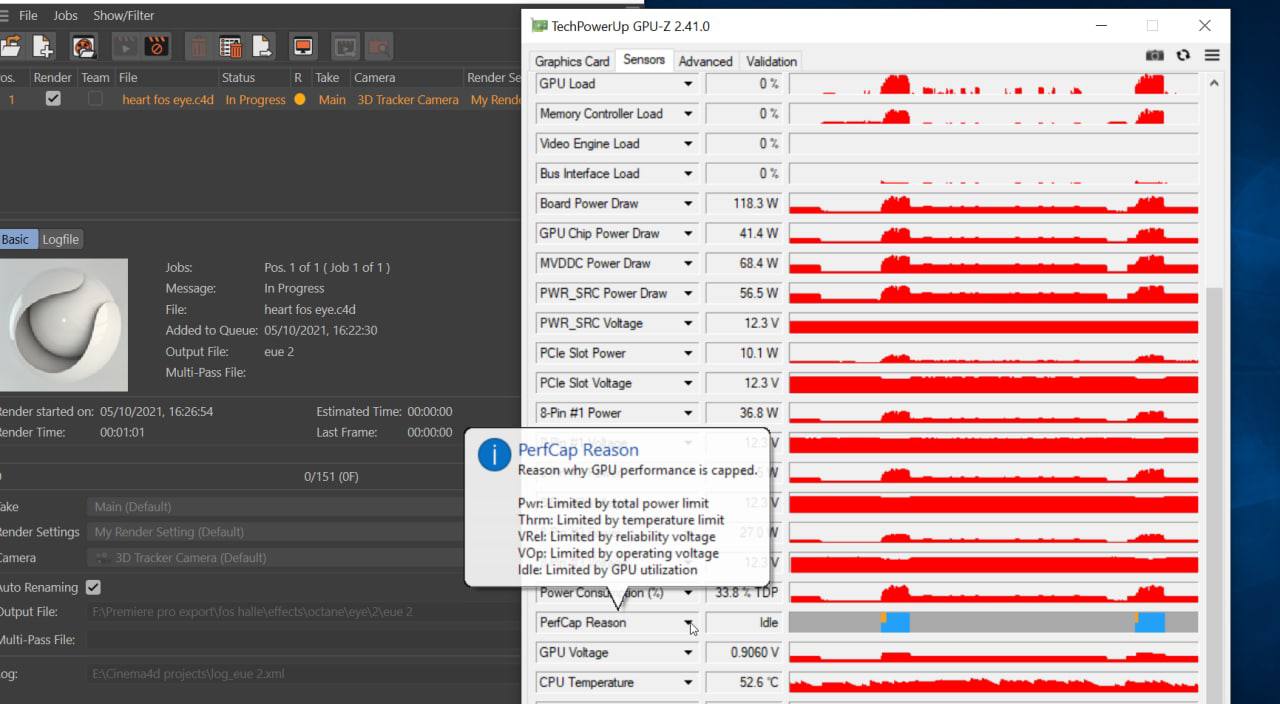This screenshot has height=704, width=1280.
Task: Open the File menu in Render Queue
Action: [28, 16]
